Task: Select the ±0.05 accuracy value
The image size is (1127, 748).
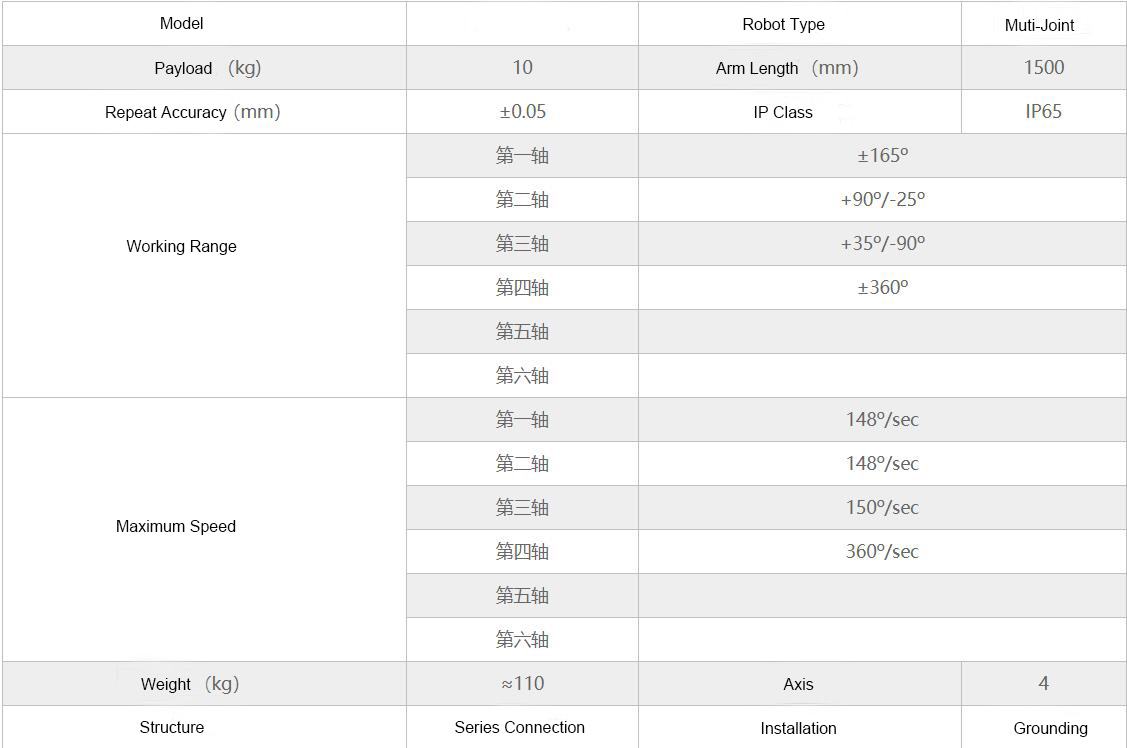Action: point(522,111)
